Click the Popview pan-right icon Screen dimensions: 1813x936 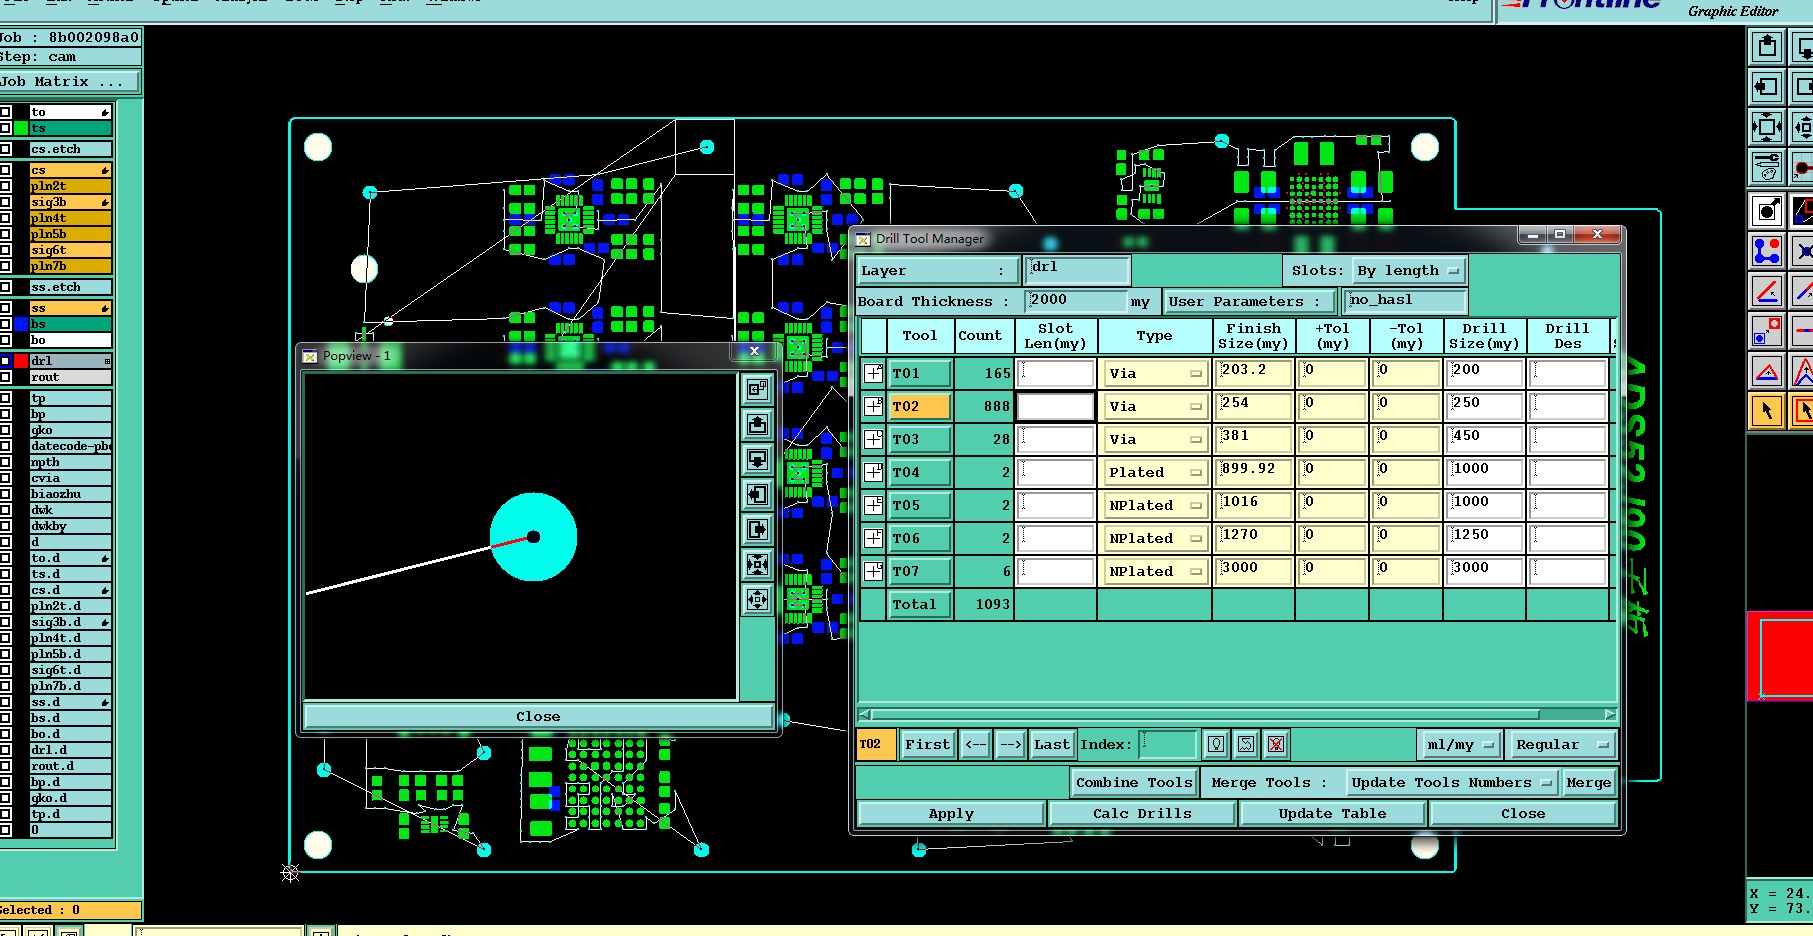[757, 529]
